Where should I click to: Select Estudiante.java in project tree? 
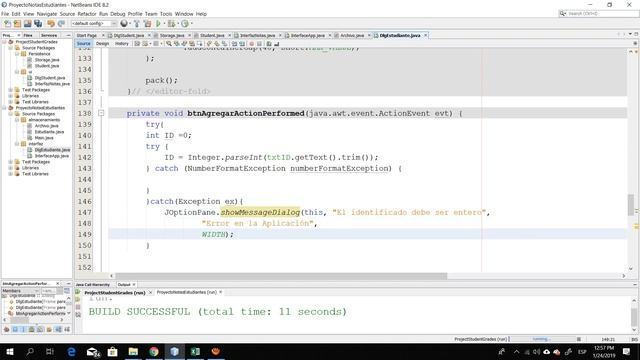pyautogui.click(x=49, y=132)
